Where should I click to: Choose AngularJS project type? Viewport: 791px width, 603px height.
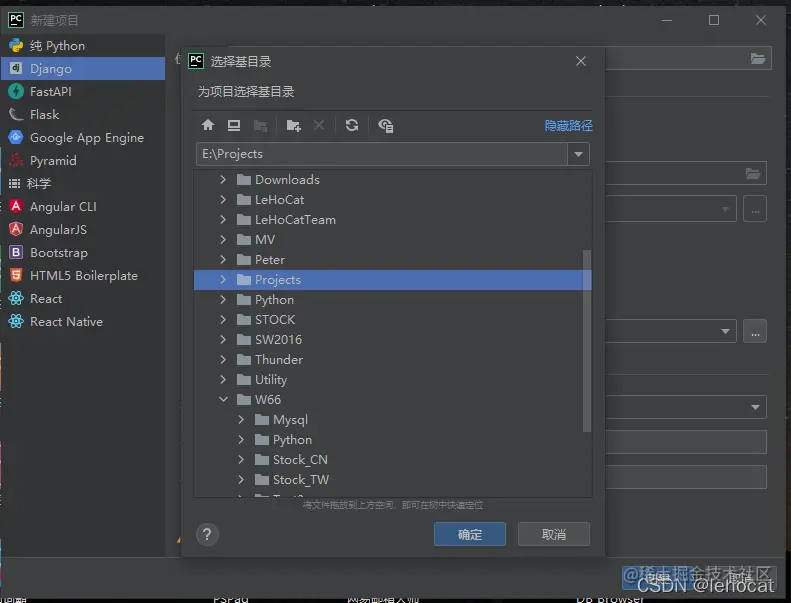tap(83, 230)
